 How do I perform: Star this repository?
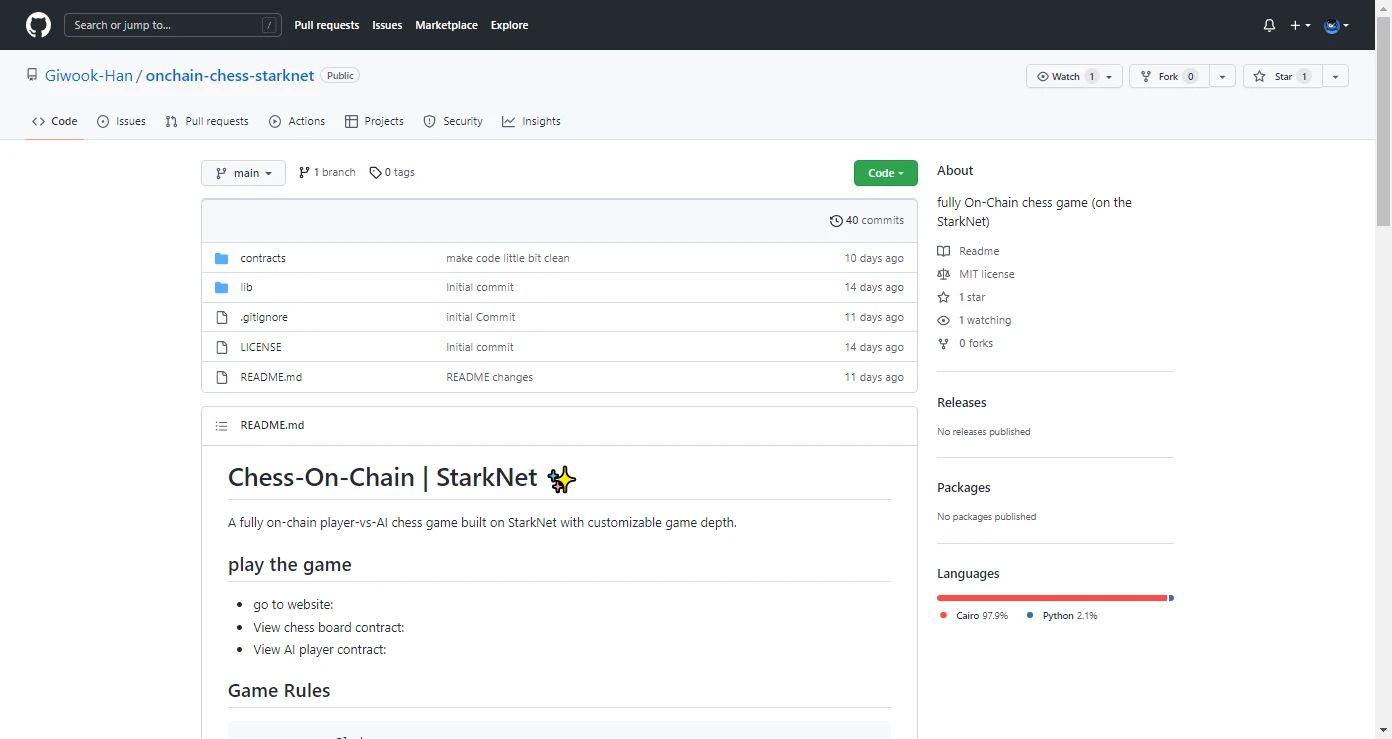[x=1283, y=77]
